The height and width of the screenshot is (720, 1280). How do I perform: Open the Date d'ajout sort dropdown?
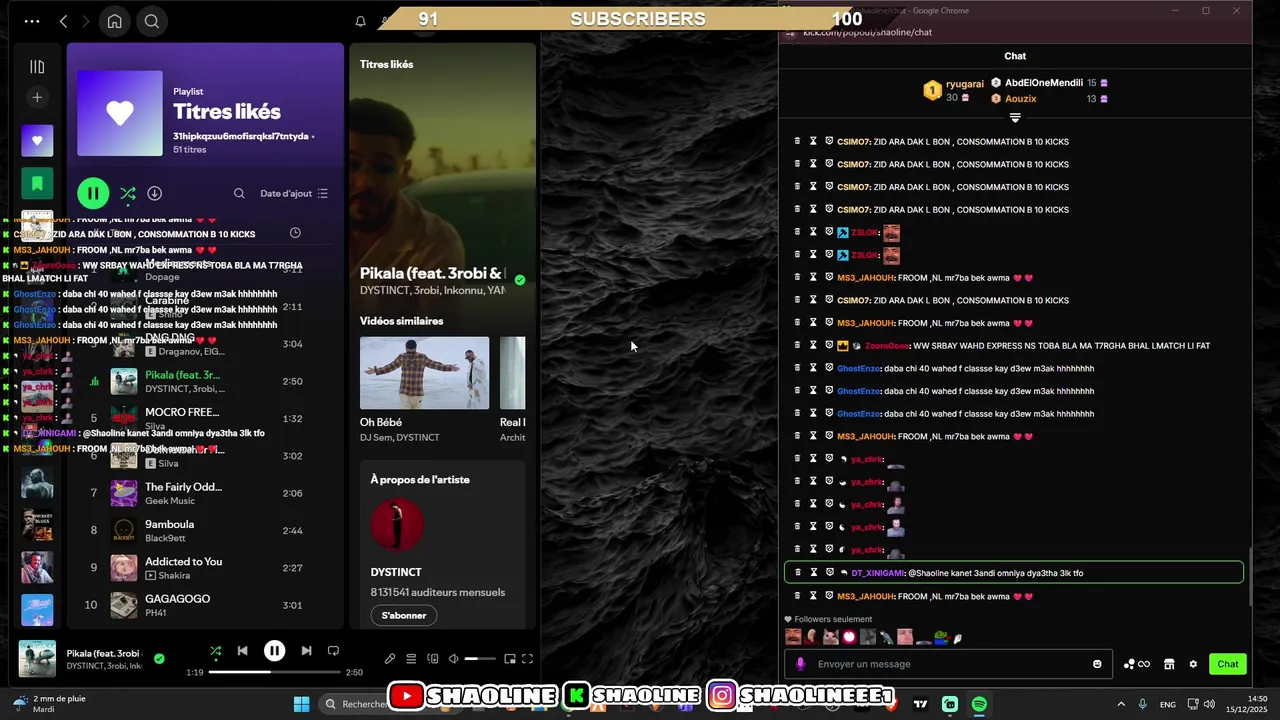coord(294,193)
